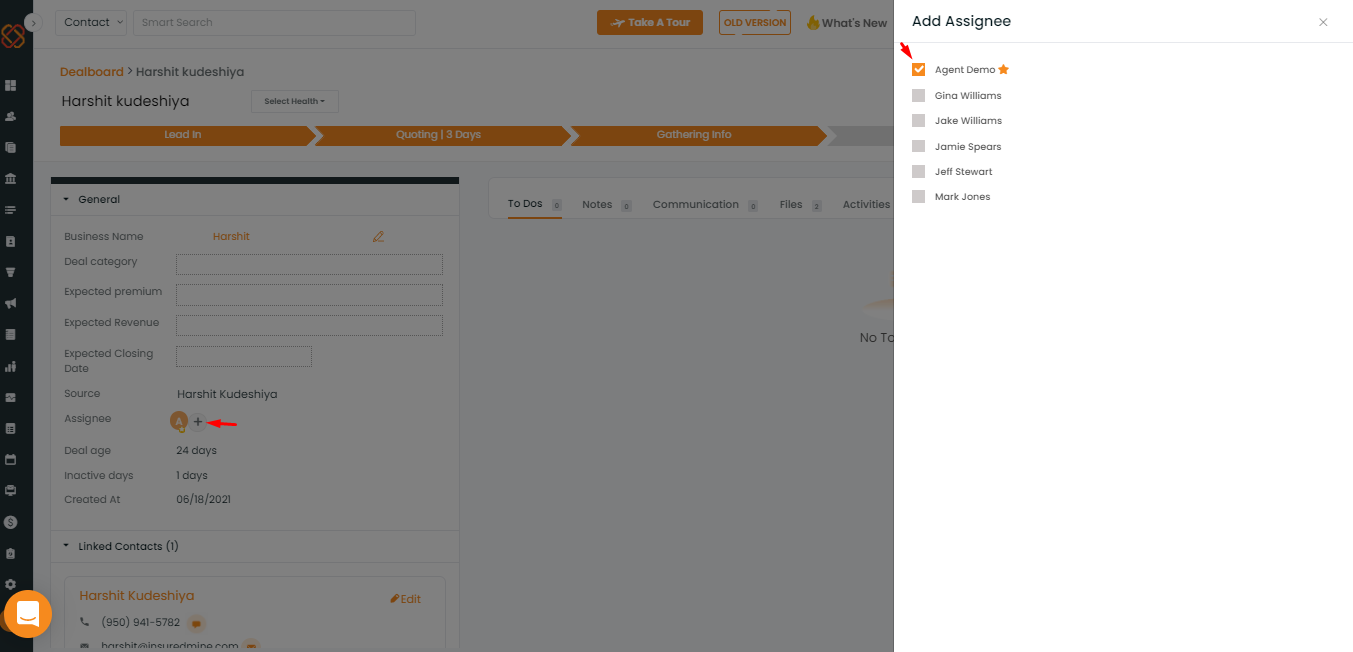Tick the Jeff Stewart checkbox
Screen dimensions: 1353x652
pos(918,172)
